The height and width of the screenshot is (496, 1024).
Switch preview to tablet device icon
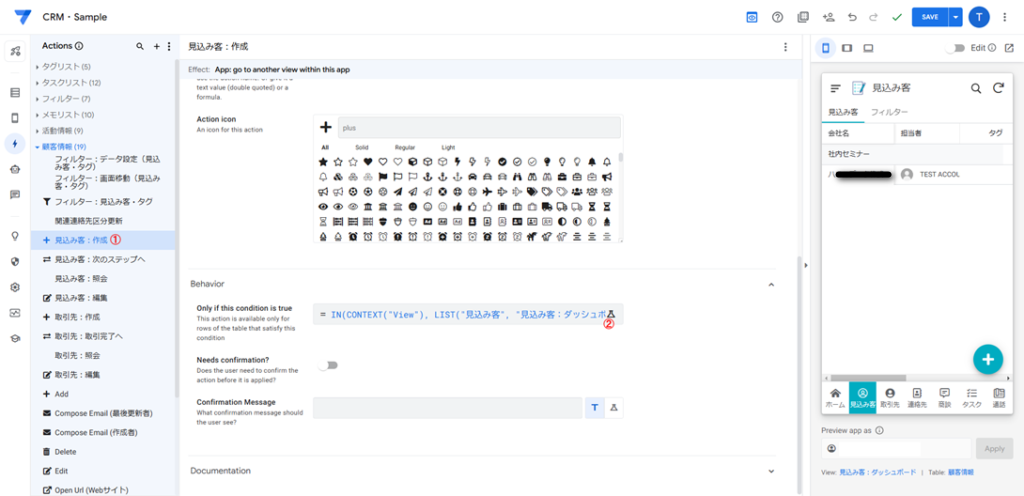pos(847,48)
